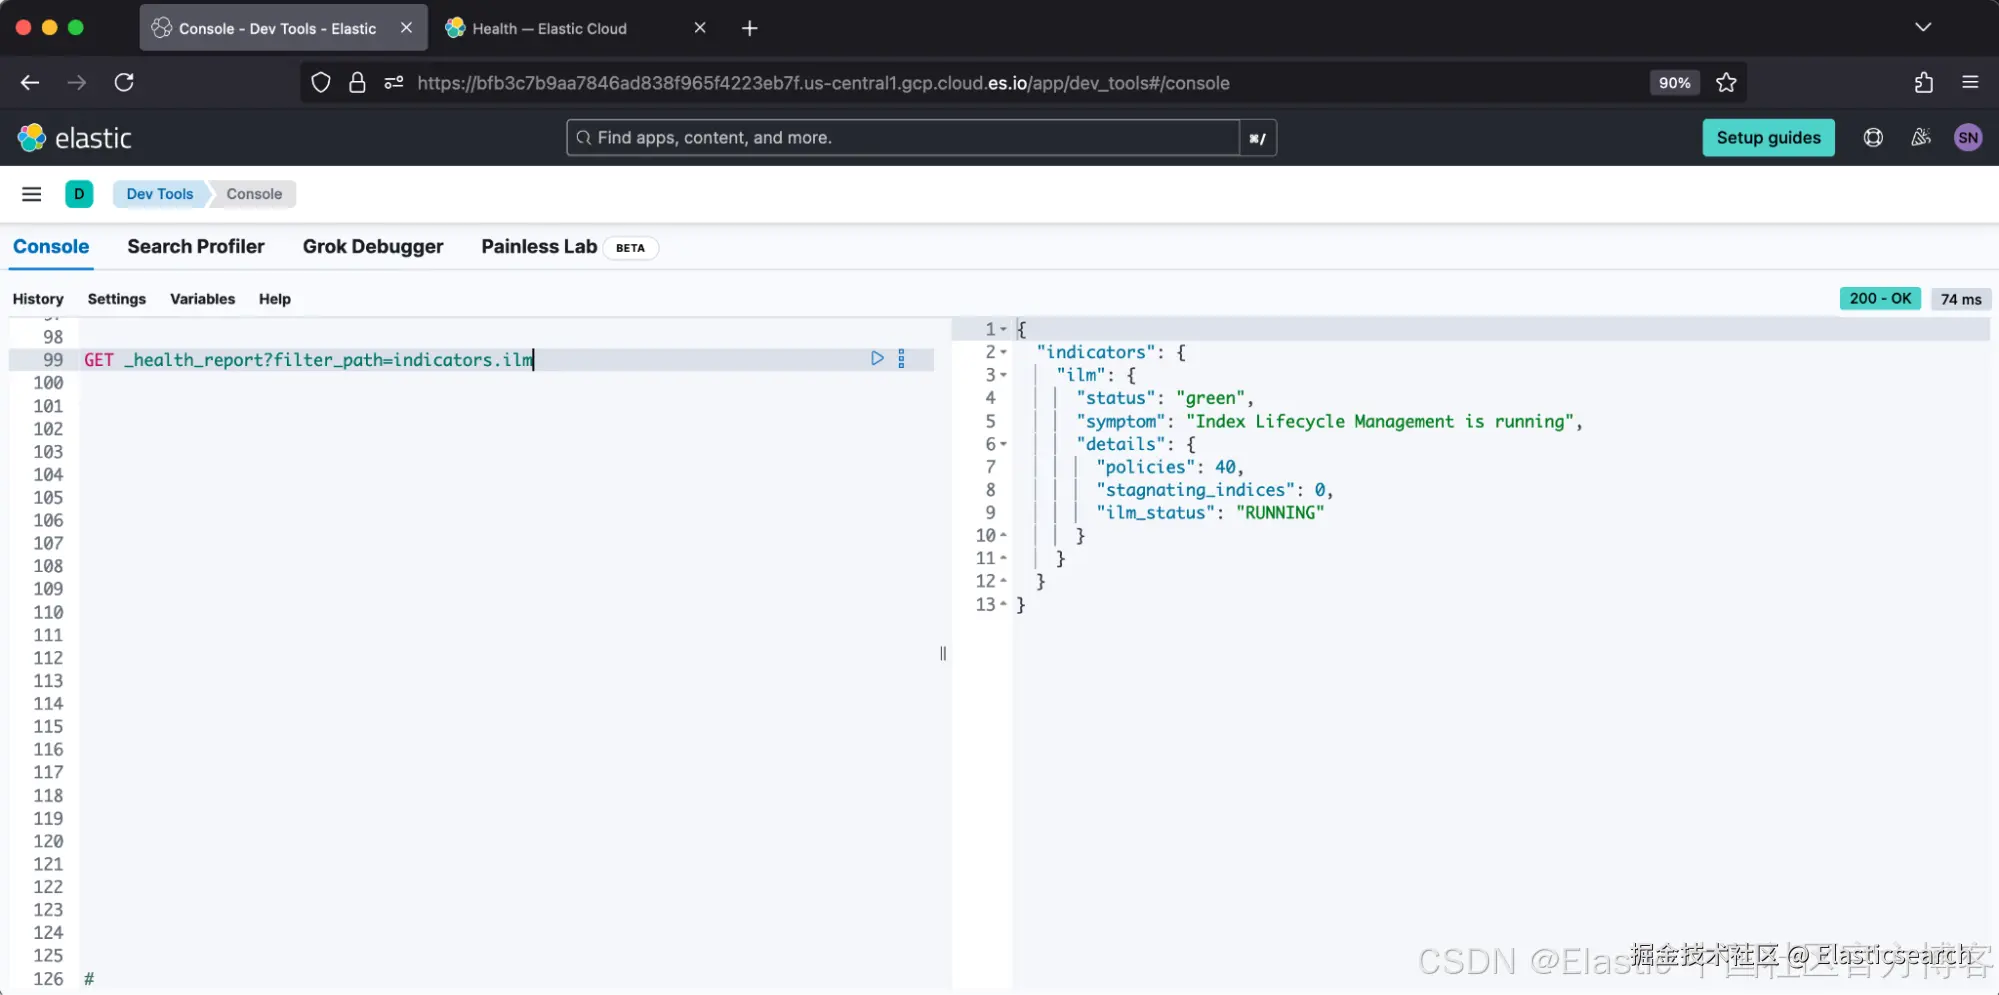
Task: Select the Console - Dev Tools browser tab
Action: coord(283,28)
